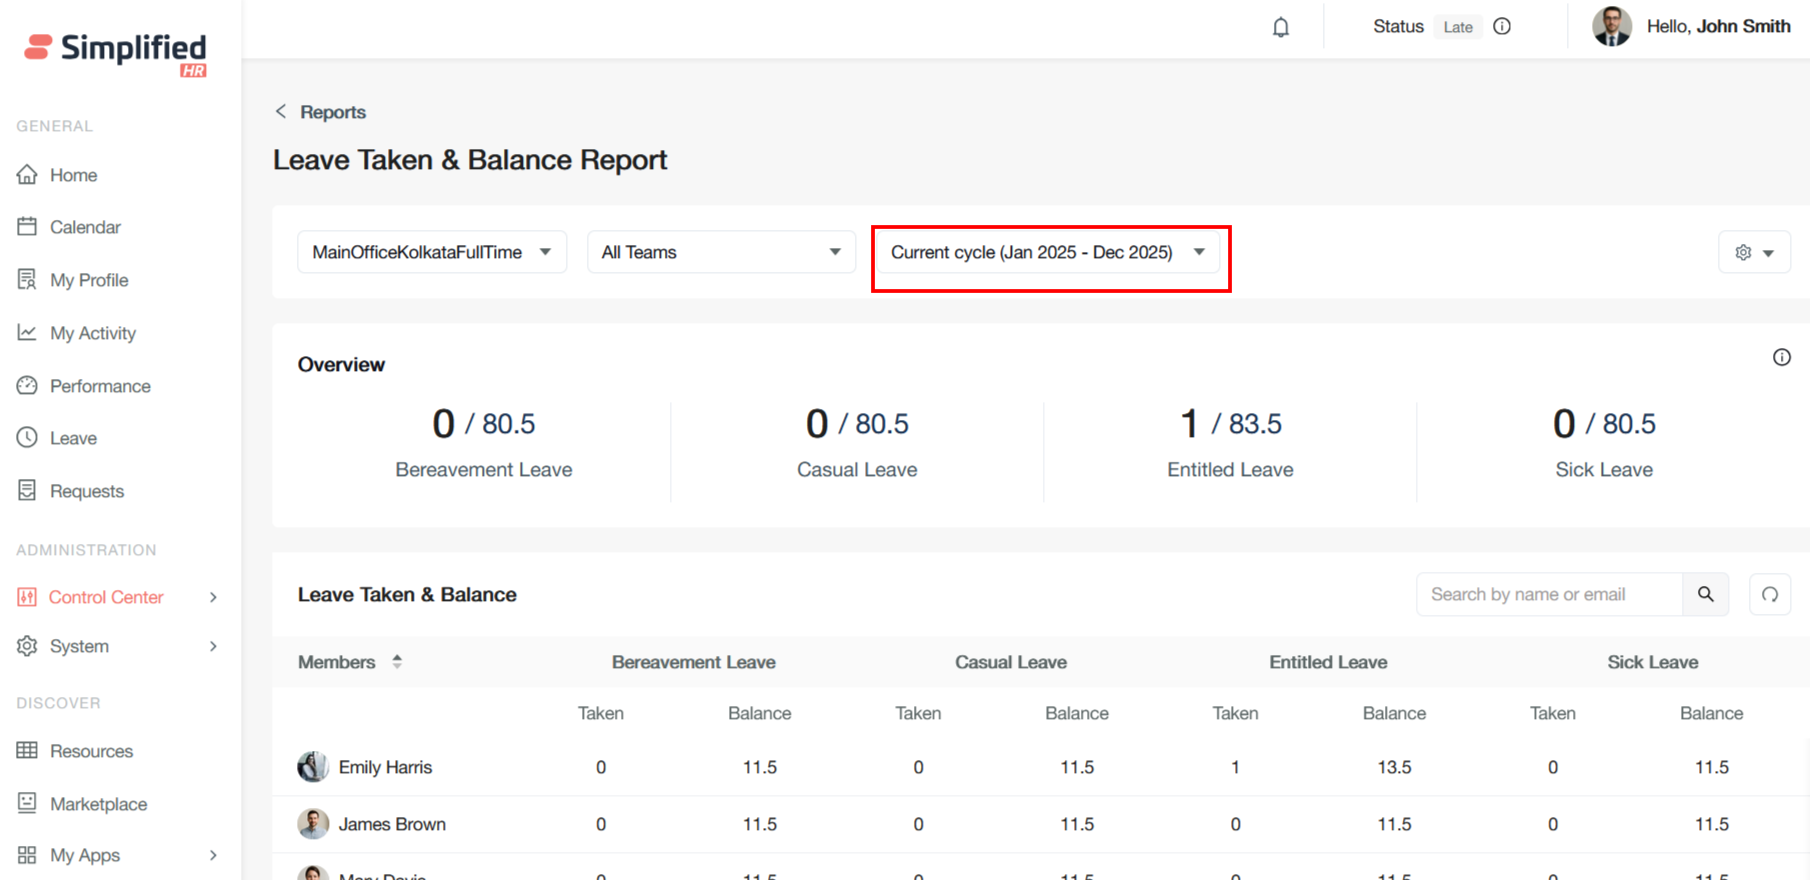
Task: Open Emily Harris's member row
Action: (x=385, y=767)
